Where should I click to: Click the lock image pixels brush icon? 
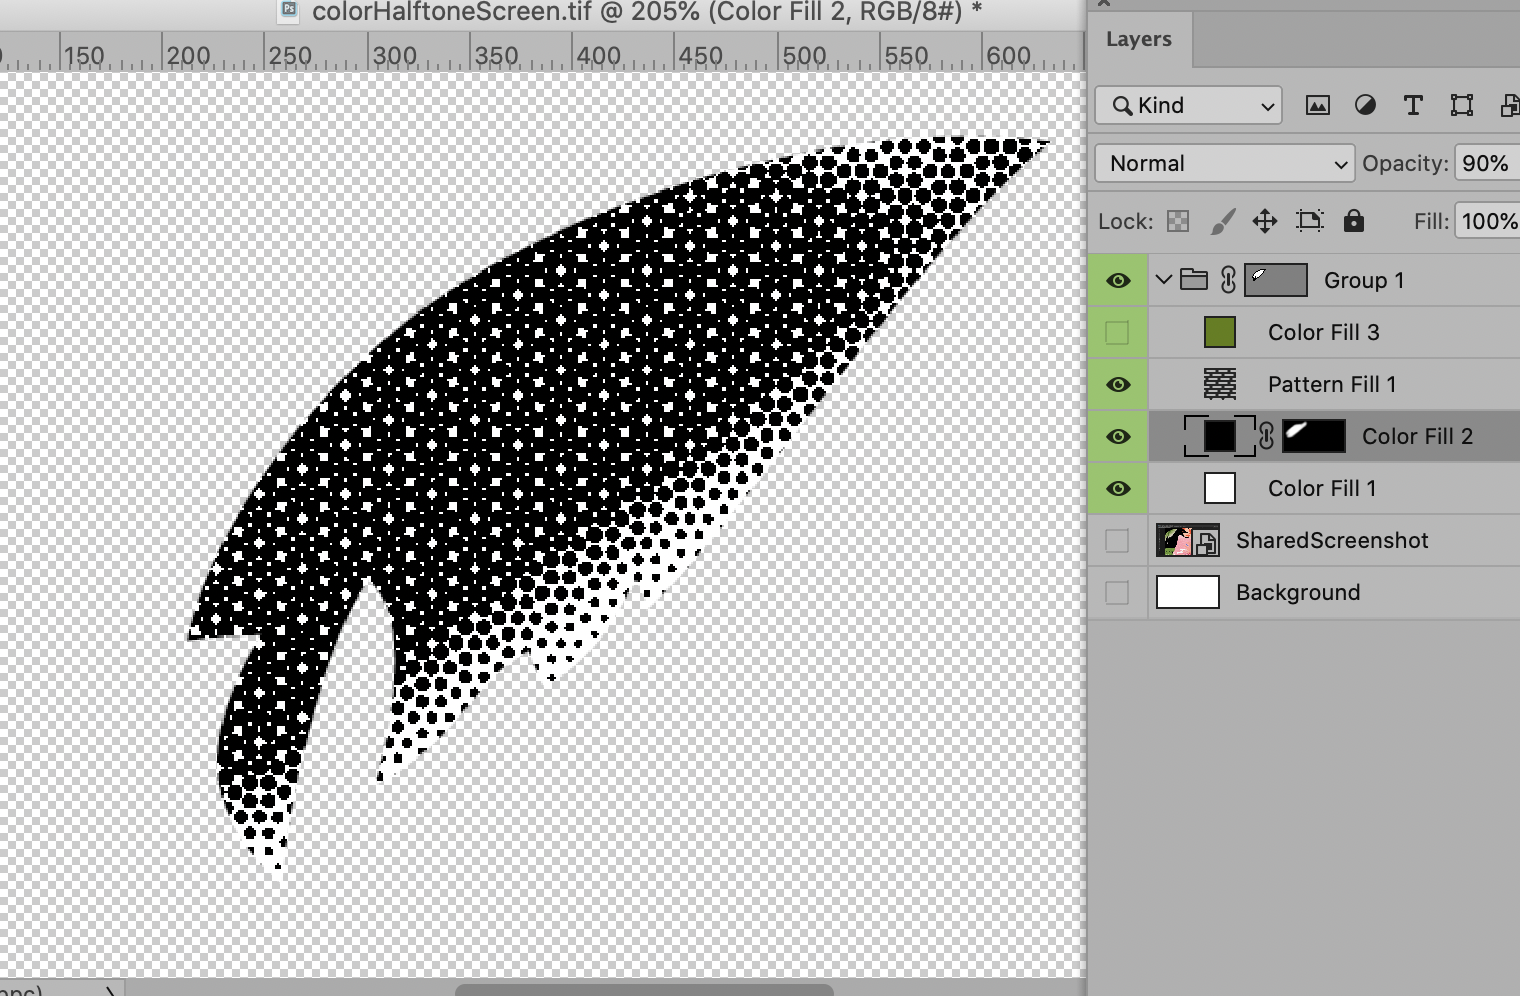(x=1222, y=221)
